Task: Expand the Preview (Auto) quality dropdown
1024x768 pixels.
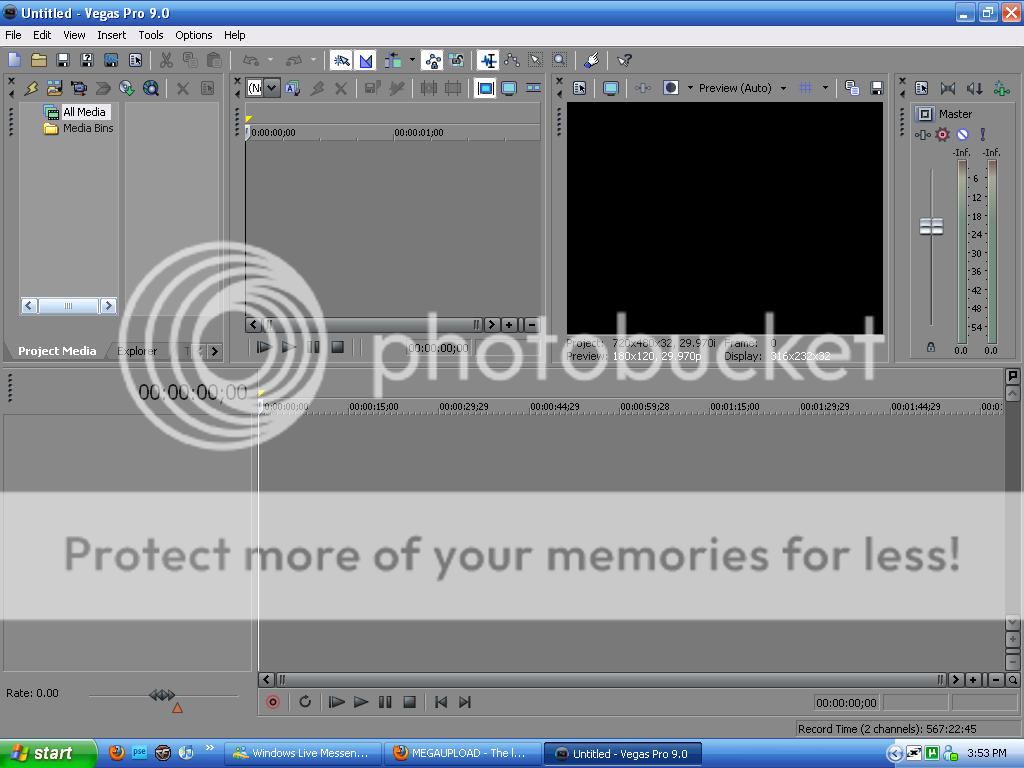Action: pos(783,88)
